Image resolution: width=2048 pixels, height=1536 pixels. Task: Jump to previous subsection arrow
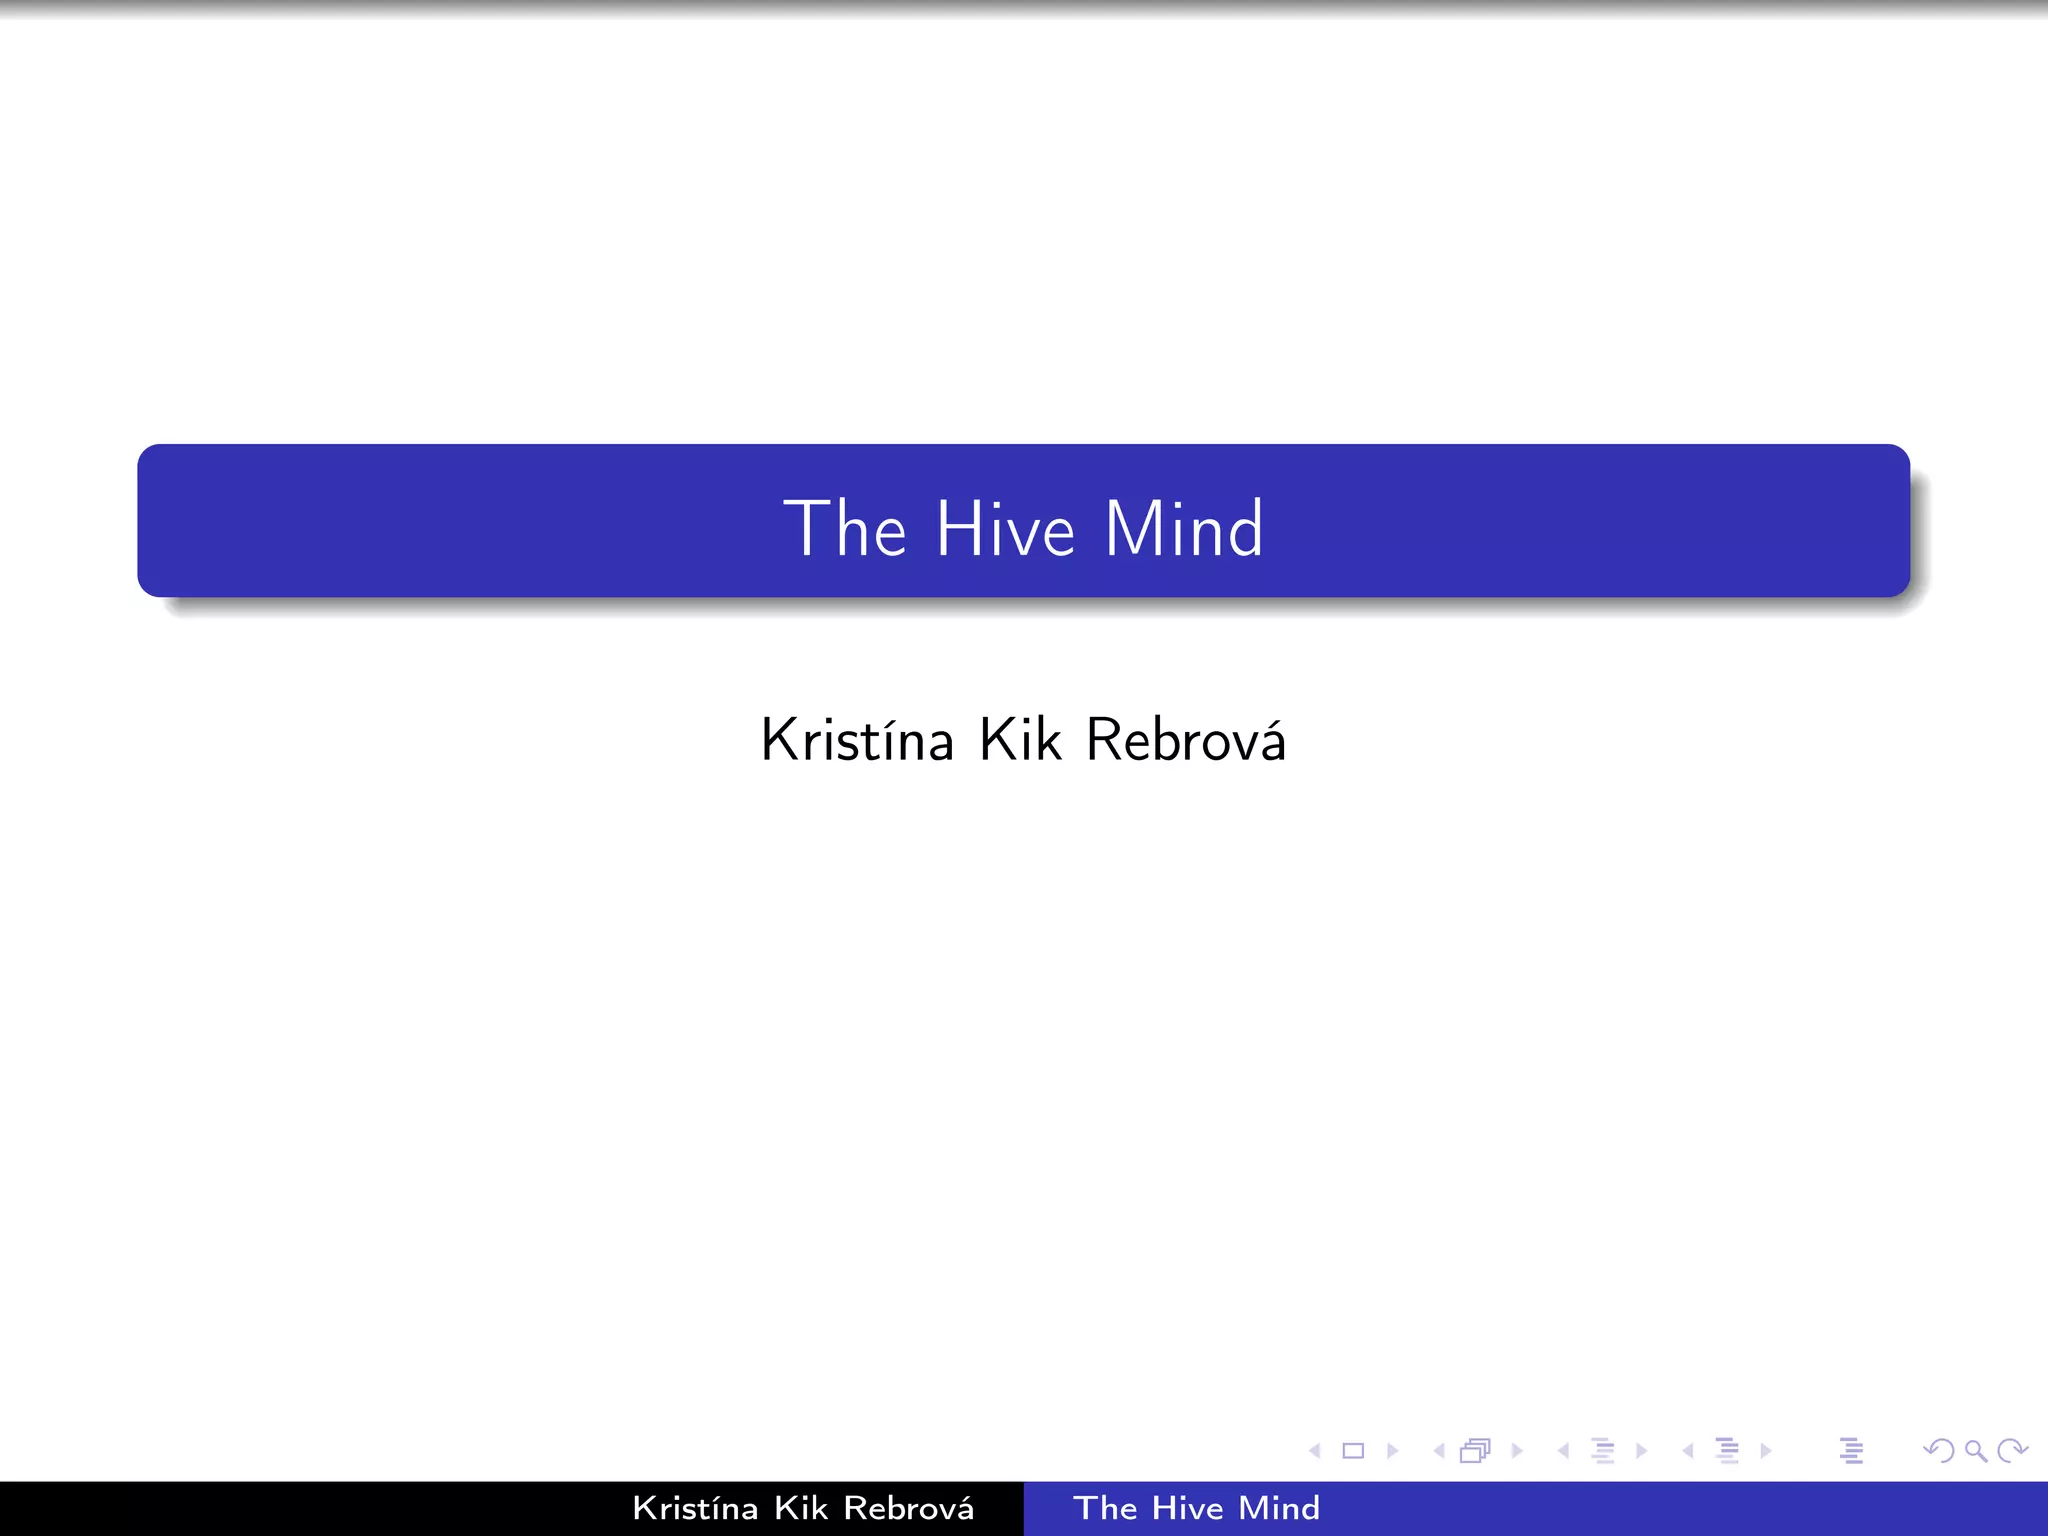pos(1563,1451)
